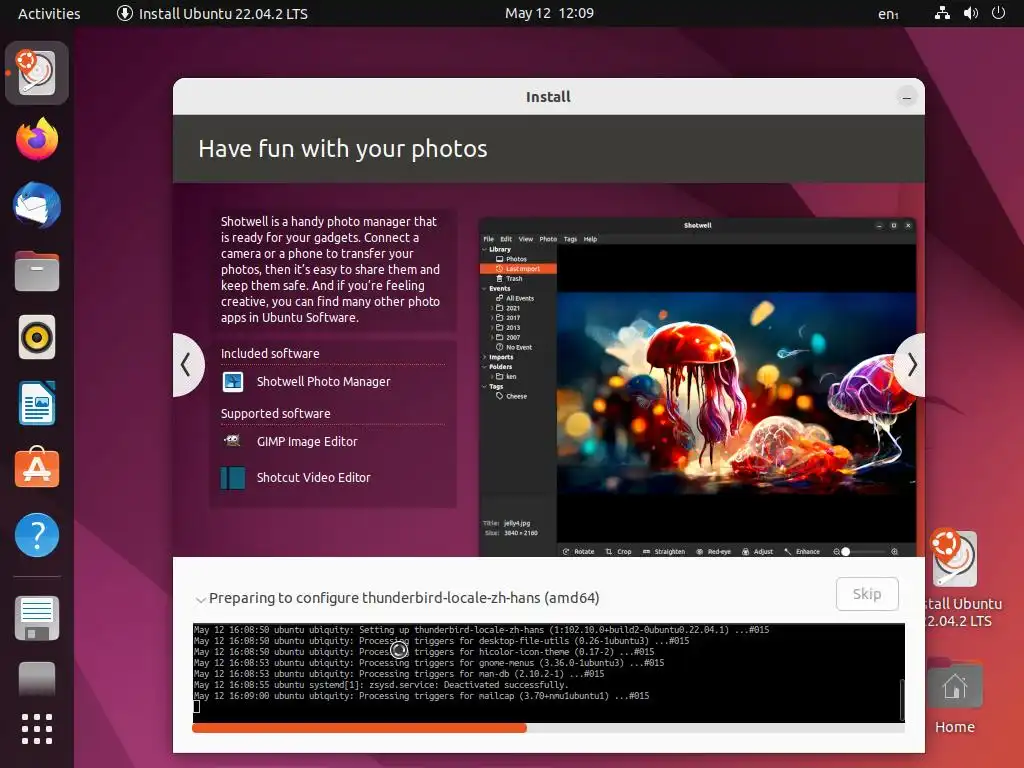This screenshot has height=768, width=1024.
Task: Click Crop tool in Shotwell preview
Action: coord(618,552)
